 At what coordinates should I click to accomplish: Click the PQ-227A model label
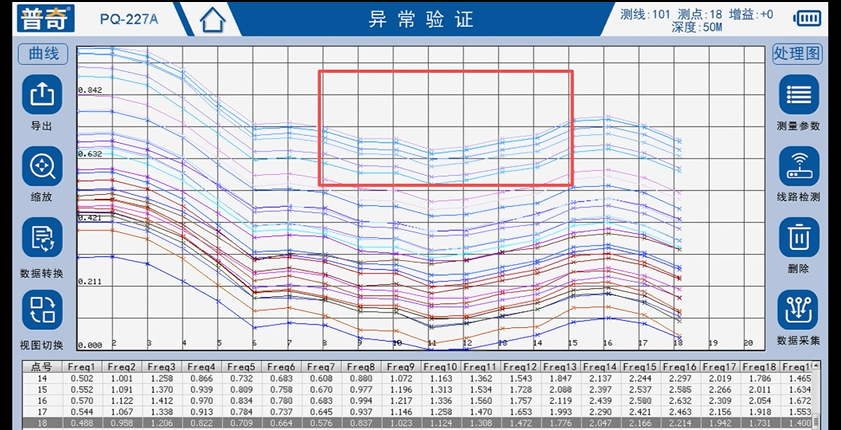[129, 19]
